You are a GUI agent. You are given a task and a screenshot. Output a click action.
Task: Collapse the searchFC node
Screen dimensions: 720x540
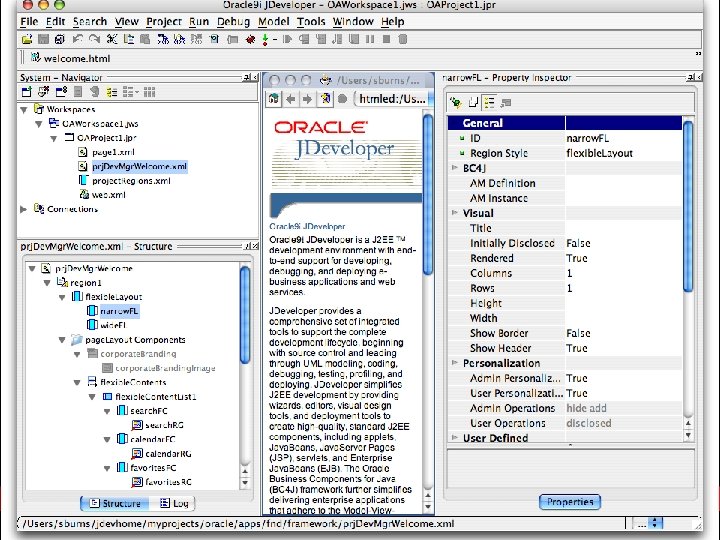pyautogui.click(x=107, y=411)
